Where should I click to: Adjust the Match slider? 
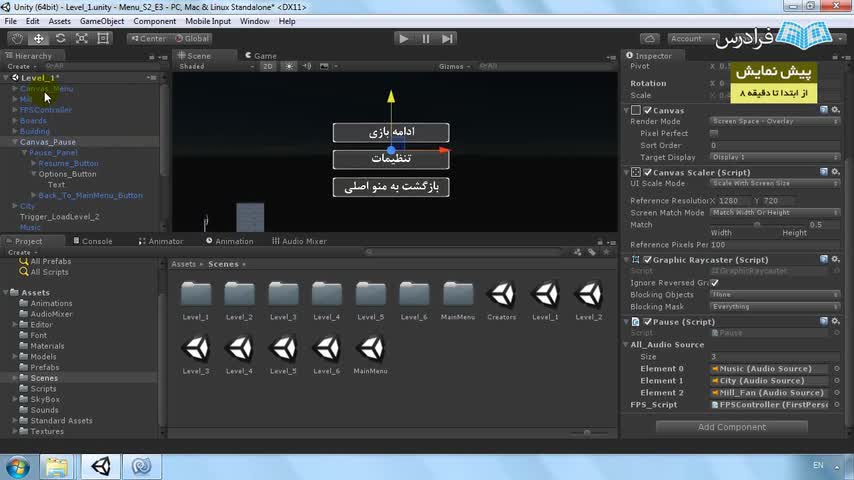757,224
